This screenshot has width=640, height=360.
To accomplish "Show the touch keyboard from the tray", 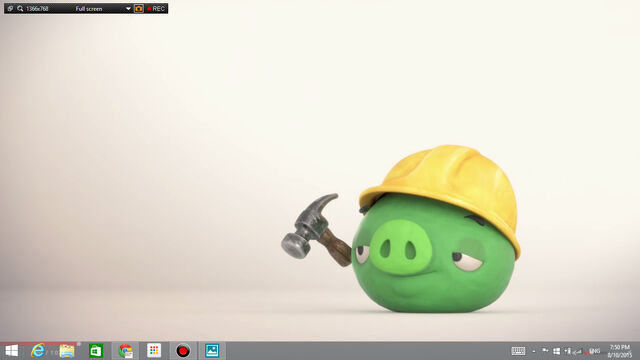I will [518, 351].
